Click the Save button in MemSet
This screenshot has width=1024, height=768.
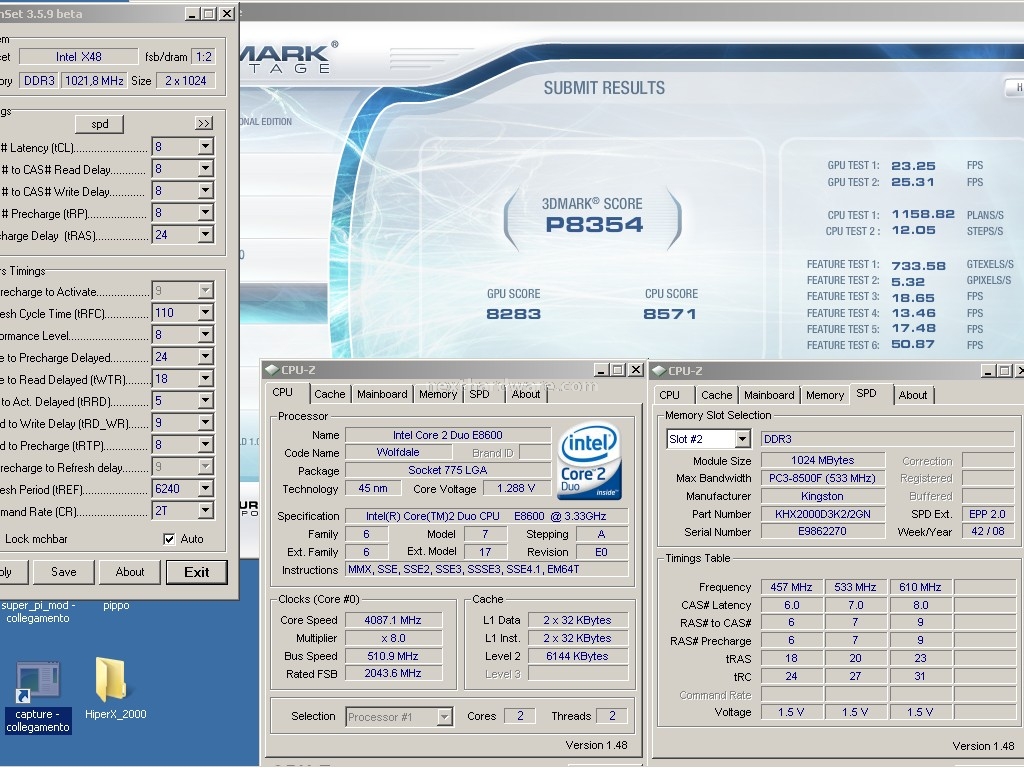tap(63, 571)
